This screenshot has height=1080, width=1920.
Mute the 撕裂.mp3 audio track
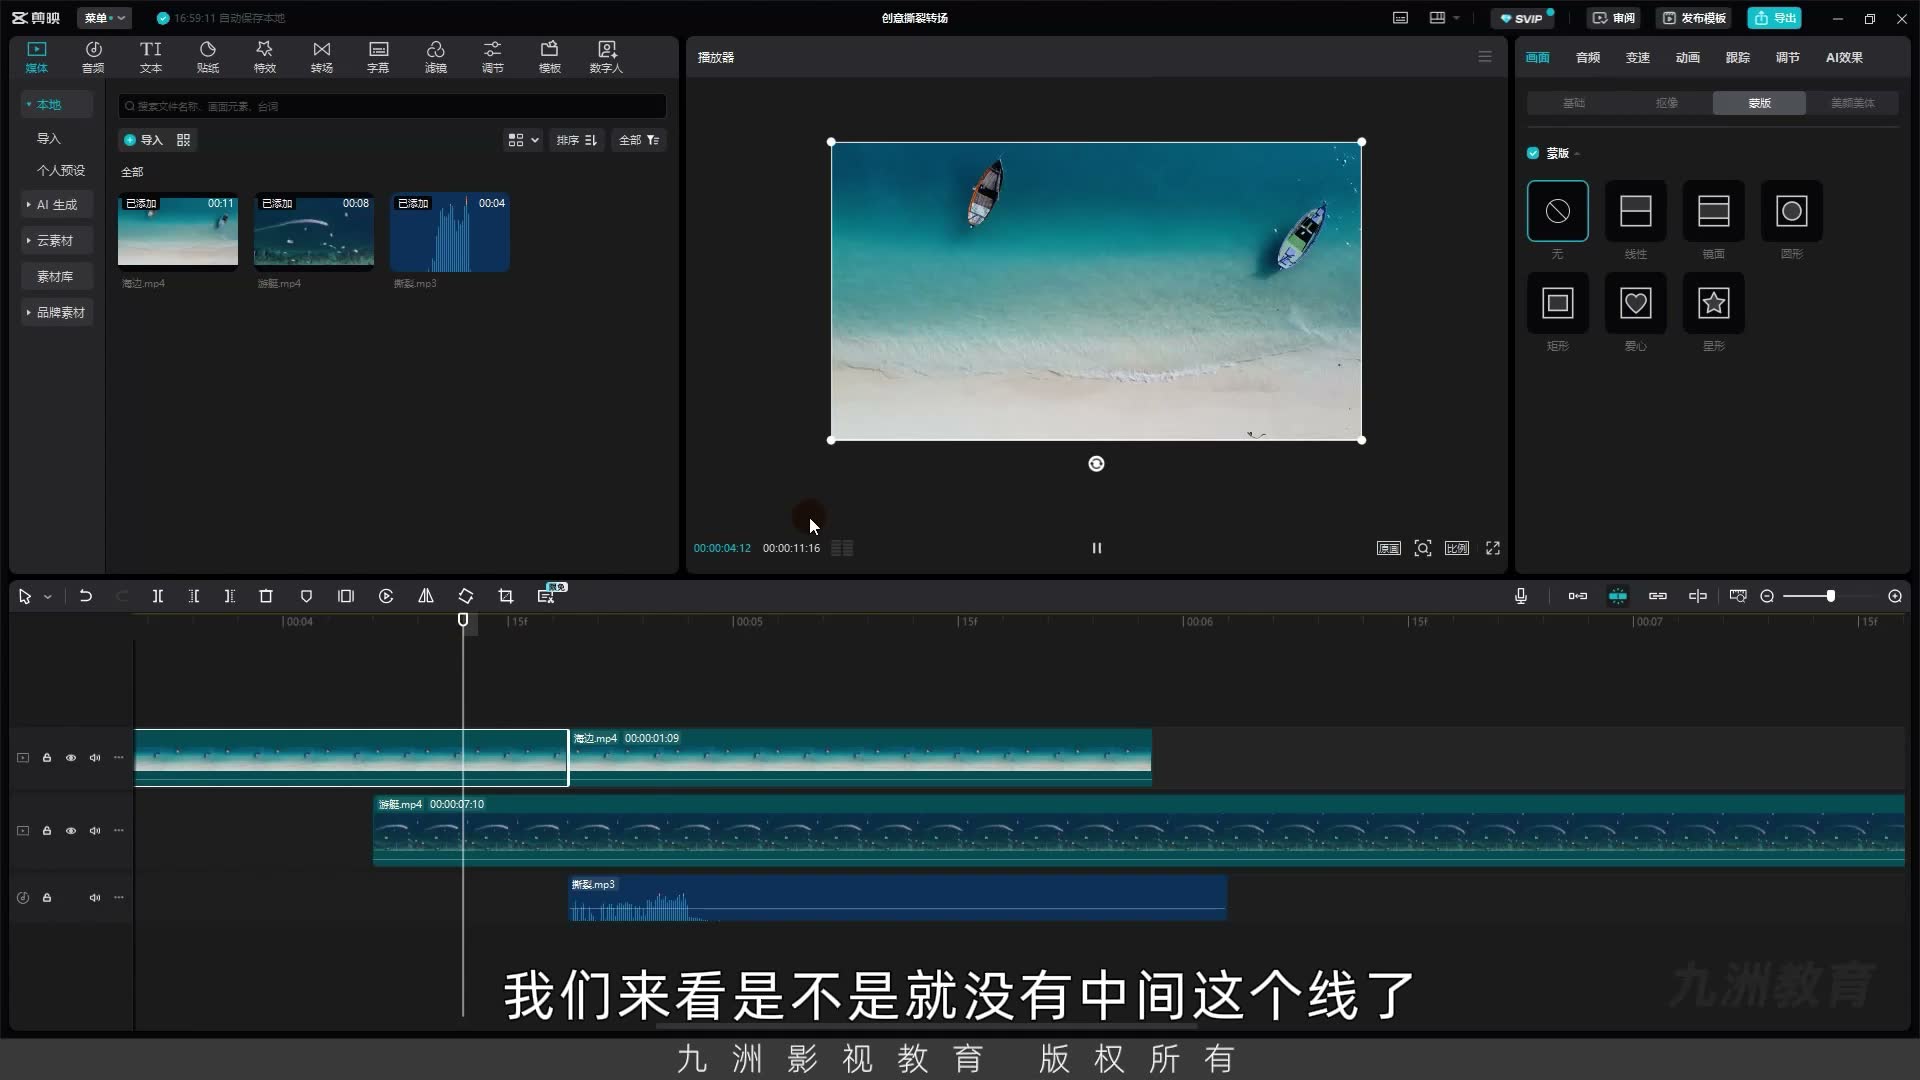[95, 898]
